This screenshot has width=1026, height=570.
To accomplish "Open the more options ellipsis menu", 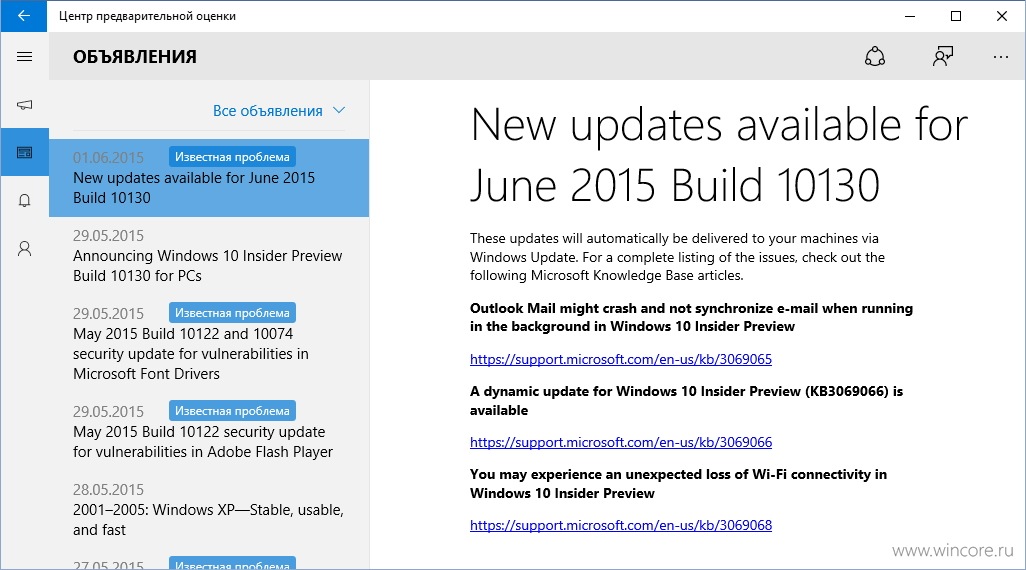I will [x=1000, y=56].
